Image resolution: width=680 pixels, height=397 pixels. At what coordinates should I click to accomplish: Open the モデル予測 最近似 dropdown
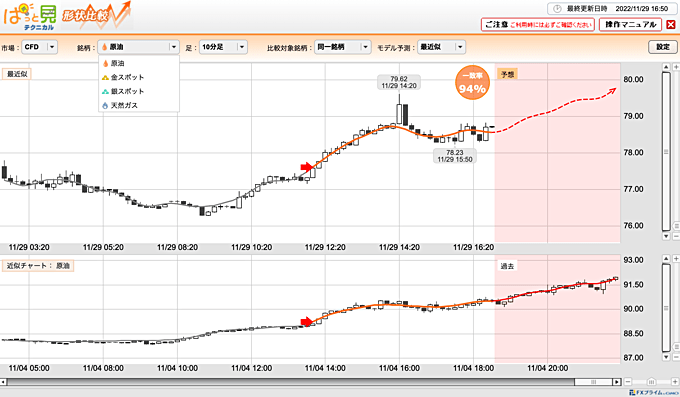(441, 47)
